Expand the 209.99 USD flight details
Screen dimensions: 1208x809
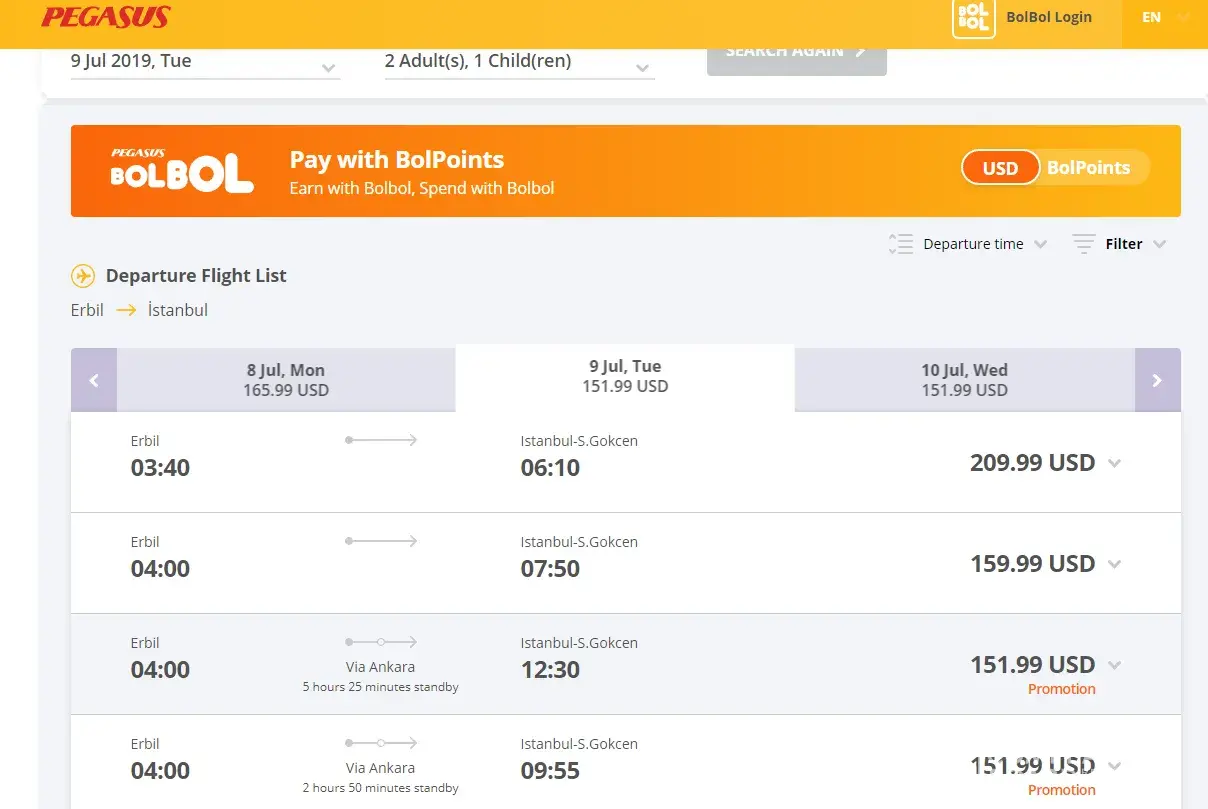pyautogui.click(x=1115, y=463)
